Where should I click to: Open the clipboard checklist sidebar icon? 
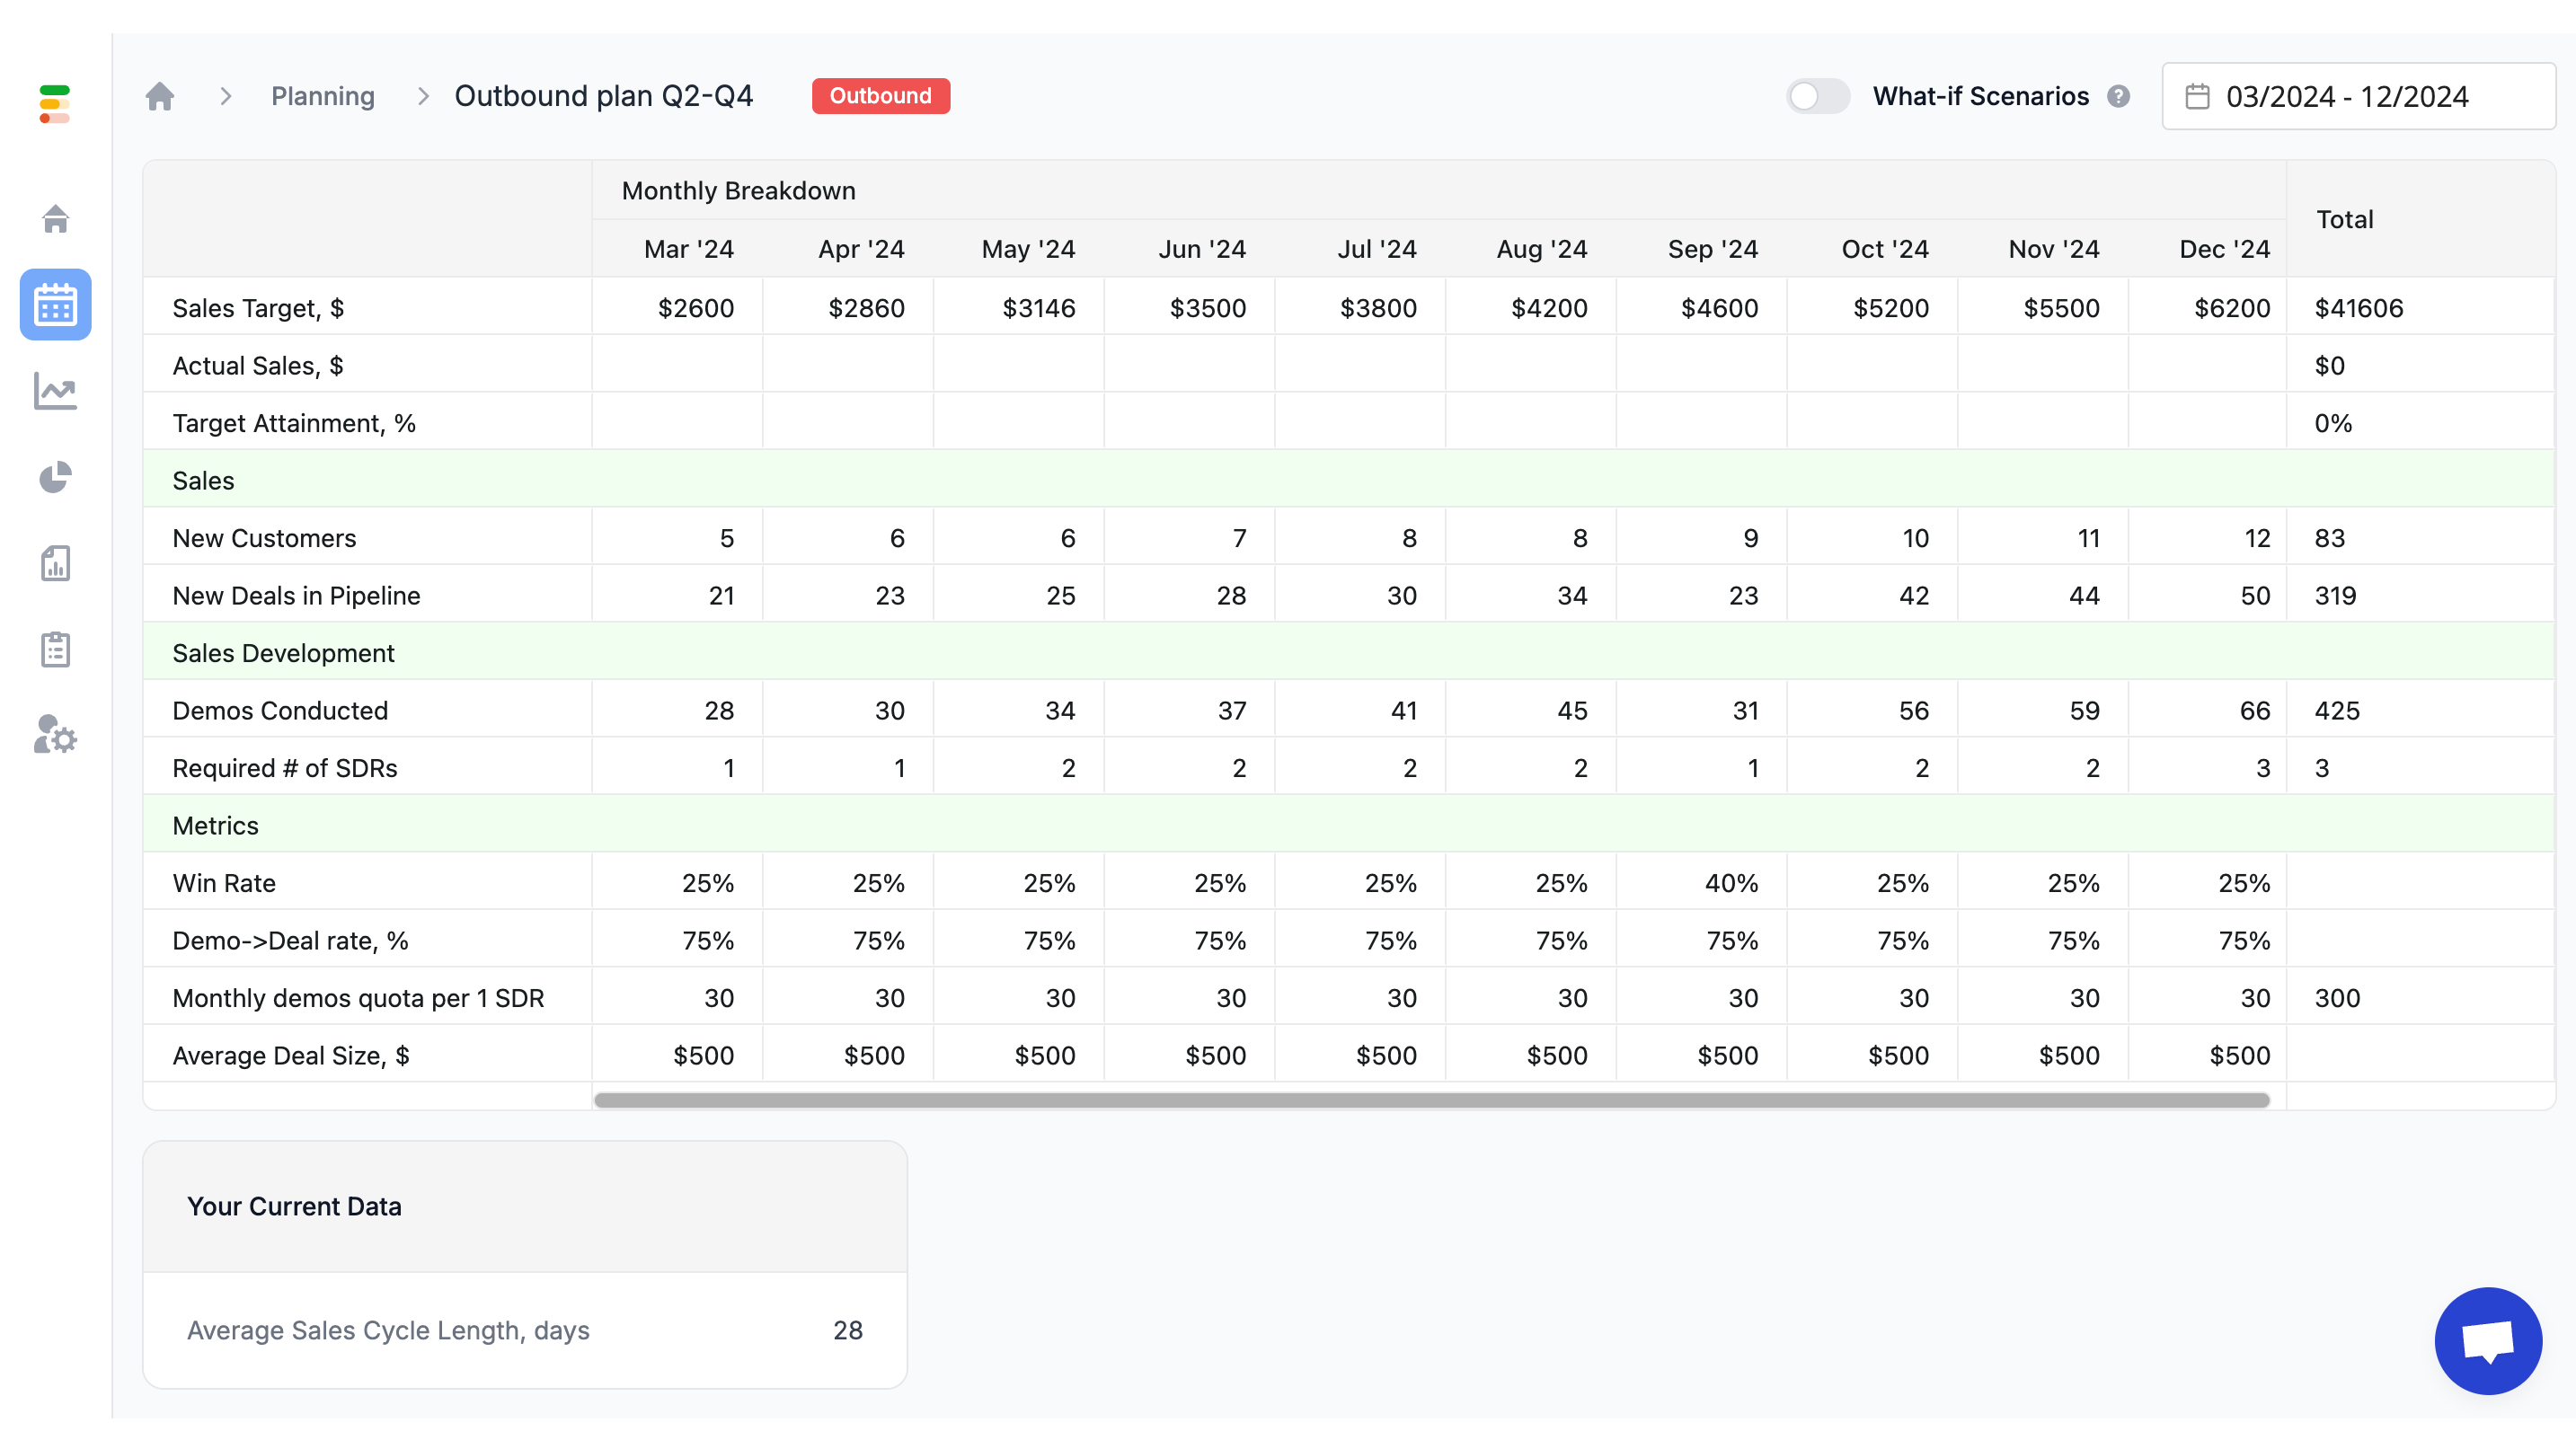(55, 649)
